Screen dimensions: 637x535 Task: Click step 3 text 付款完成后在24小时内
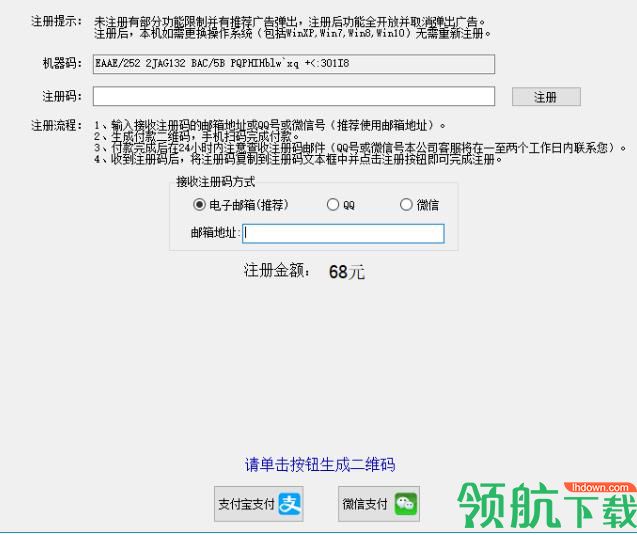[166, 148]
